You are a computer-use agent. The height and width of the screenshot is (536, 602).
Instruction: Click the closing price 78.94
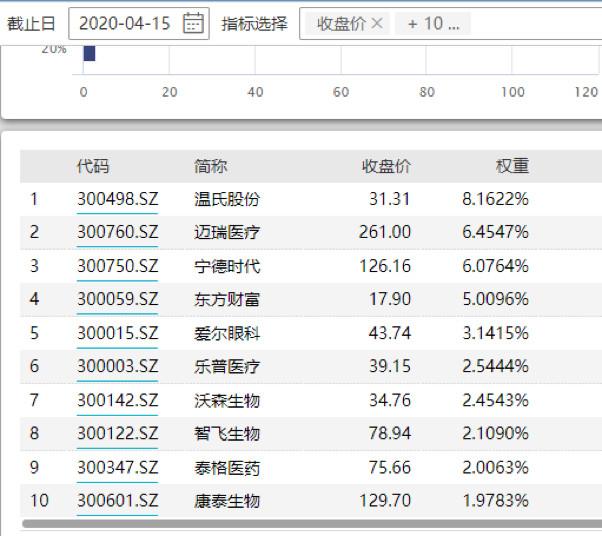(390, 433)
